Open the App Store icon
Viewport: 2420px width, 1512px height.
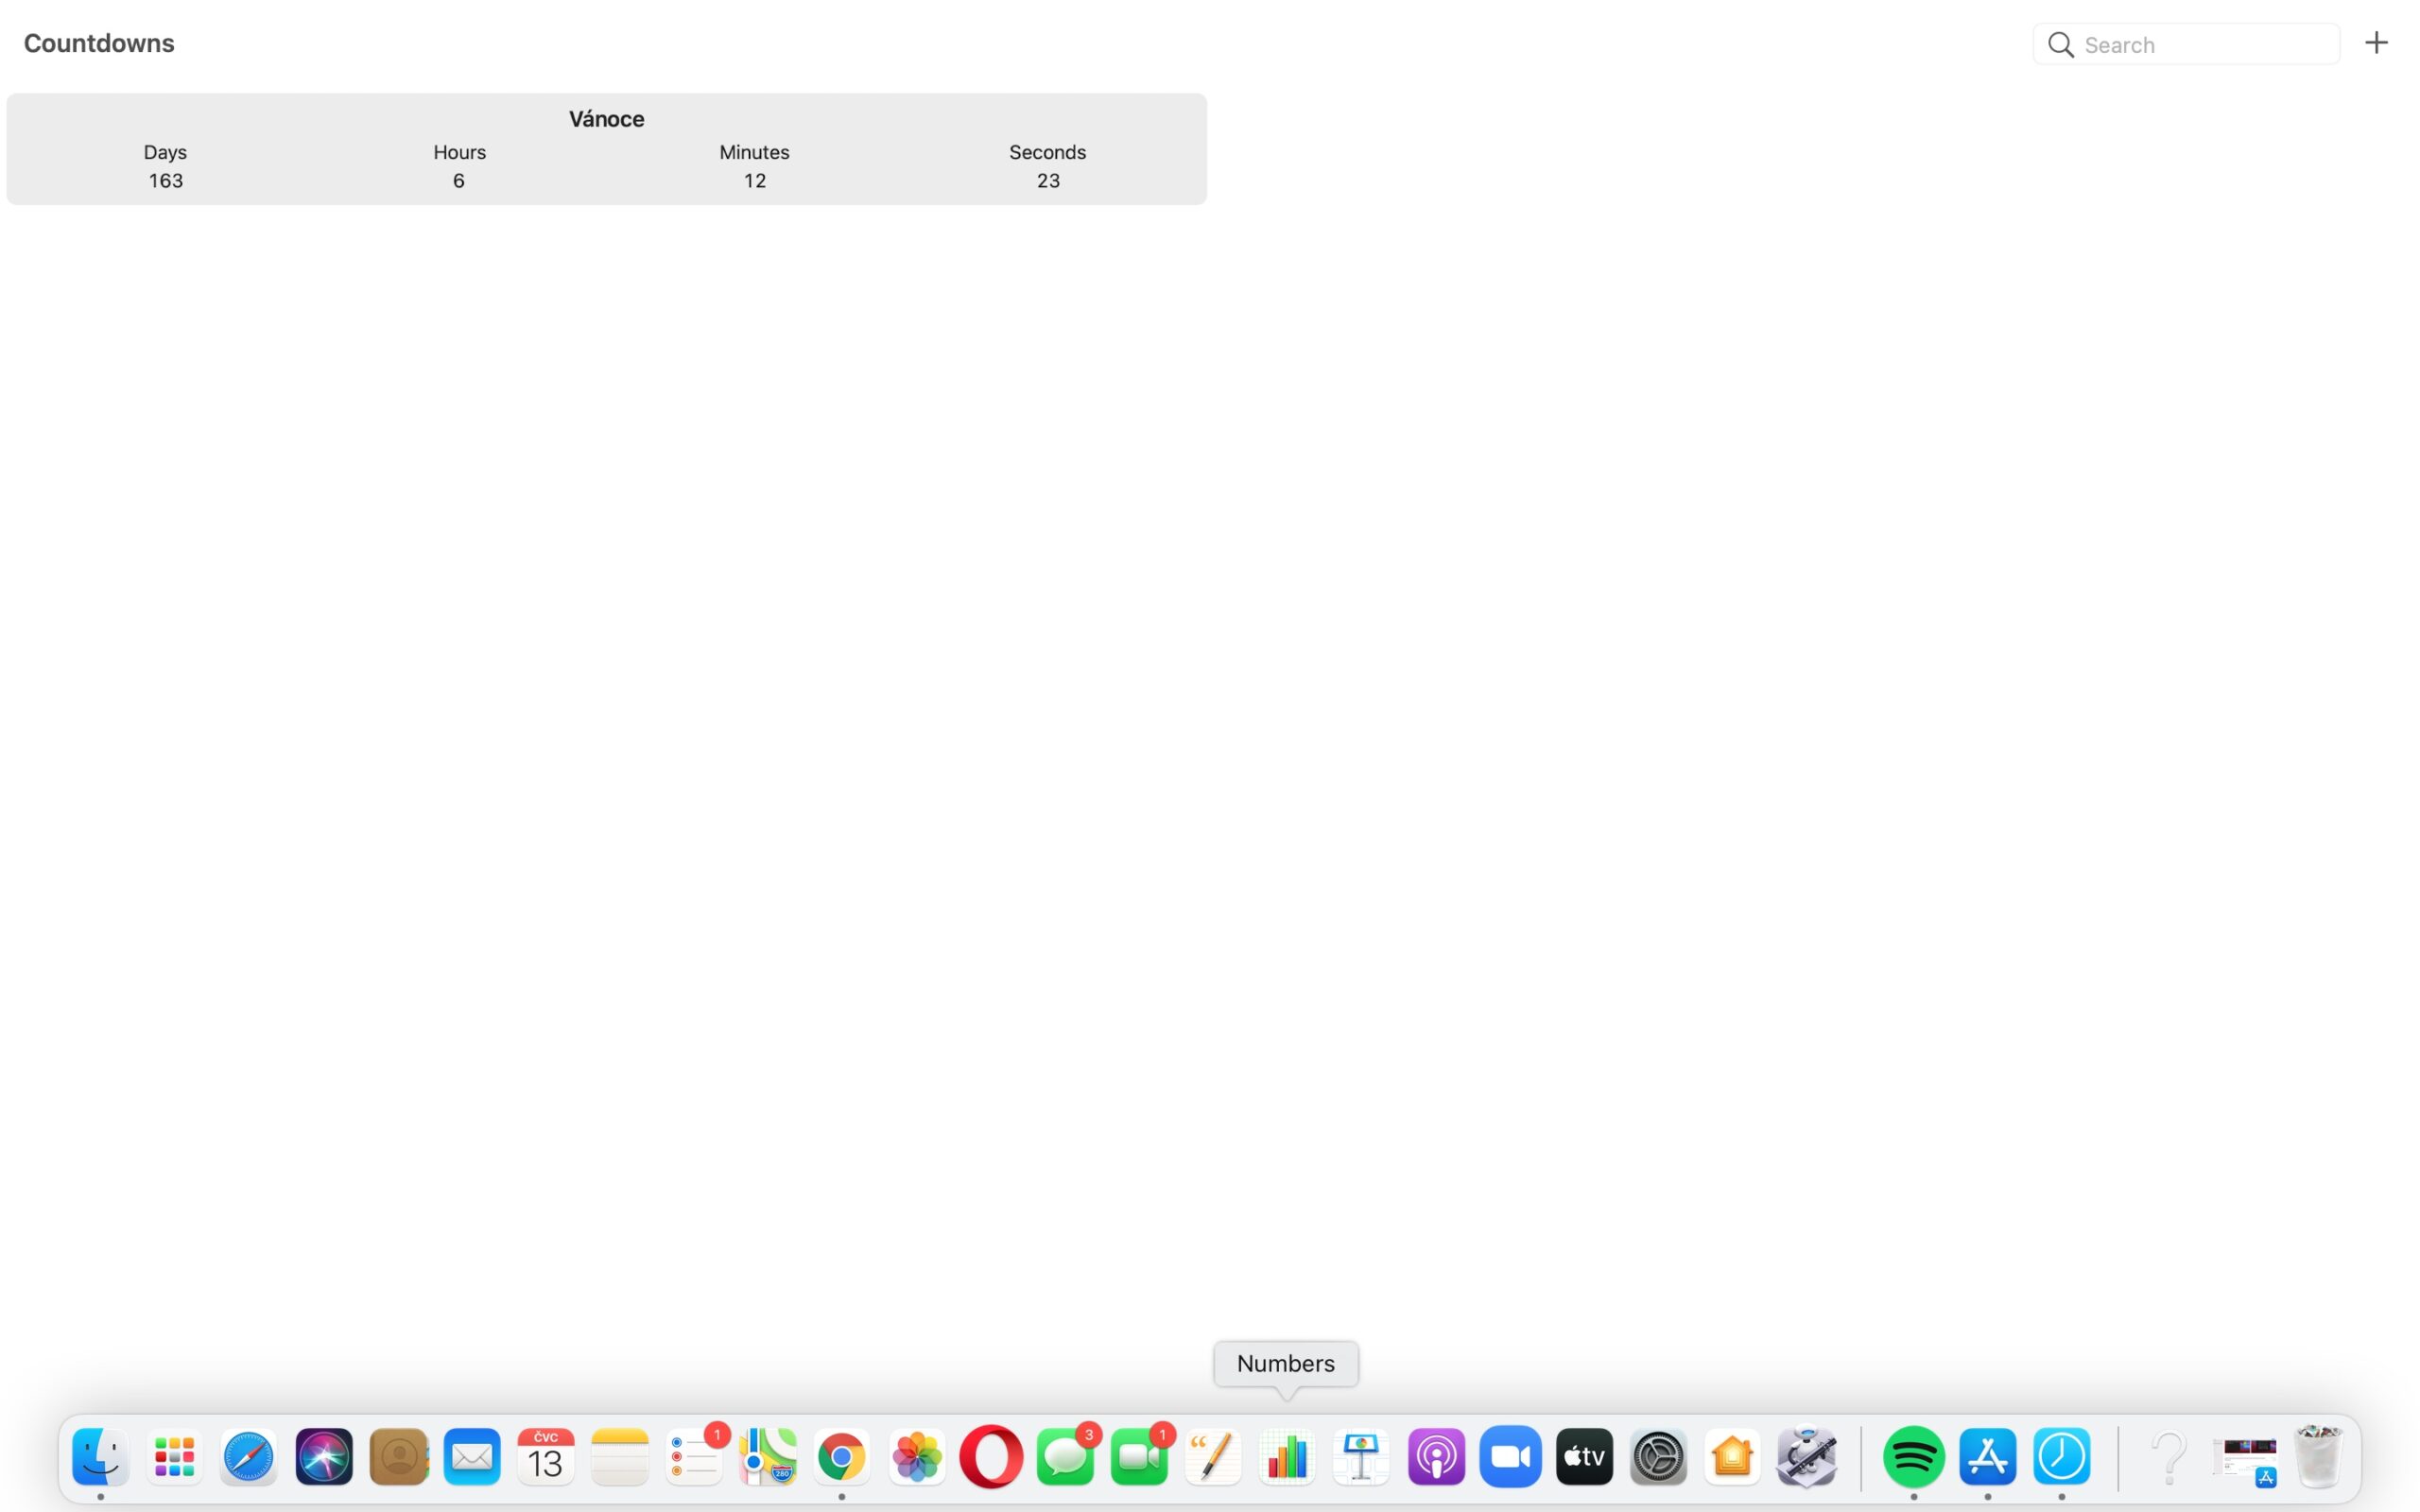(x=1987, y=1457)
